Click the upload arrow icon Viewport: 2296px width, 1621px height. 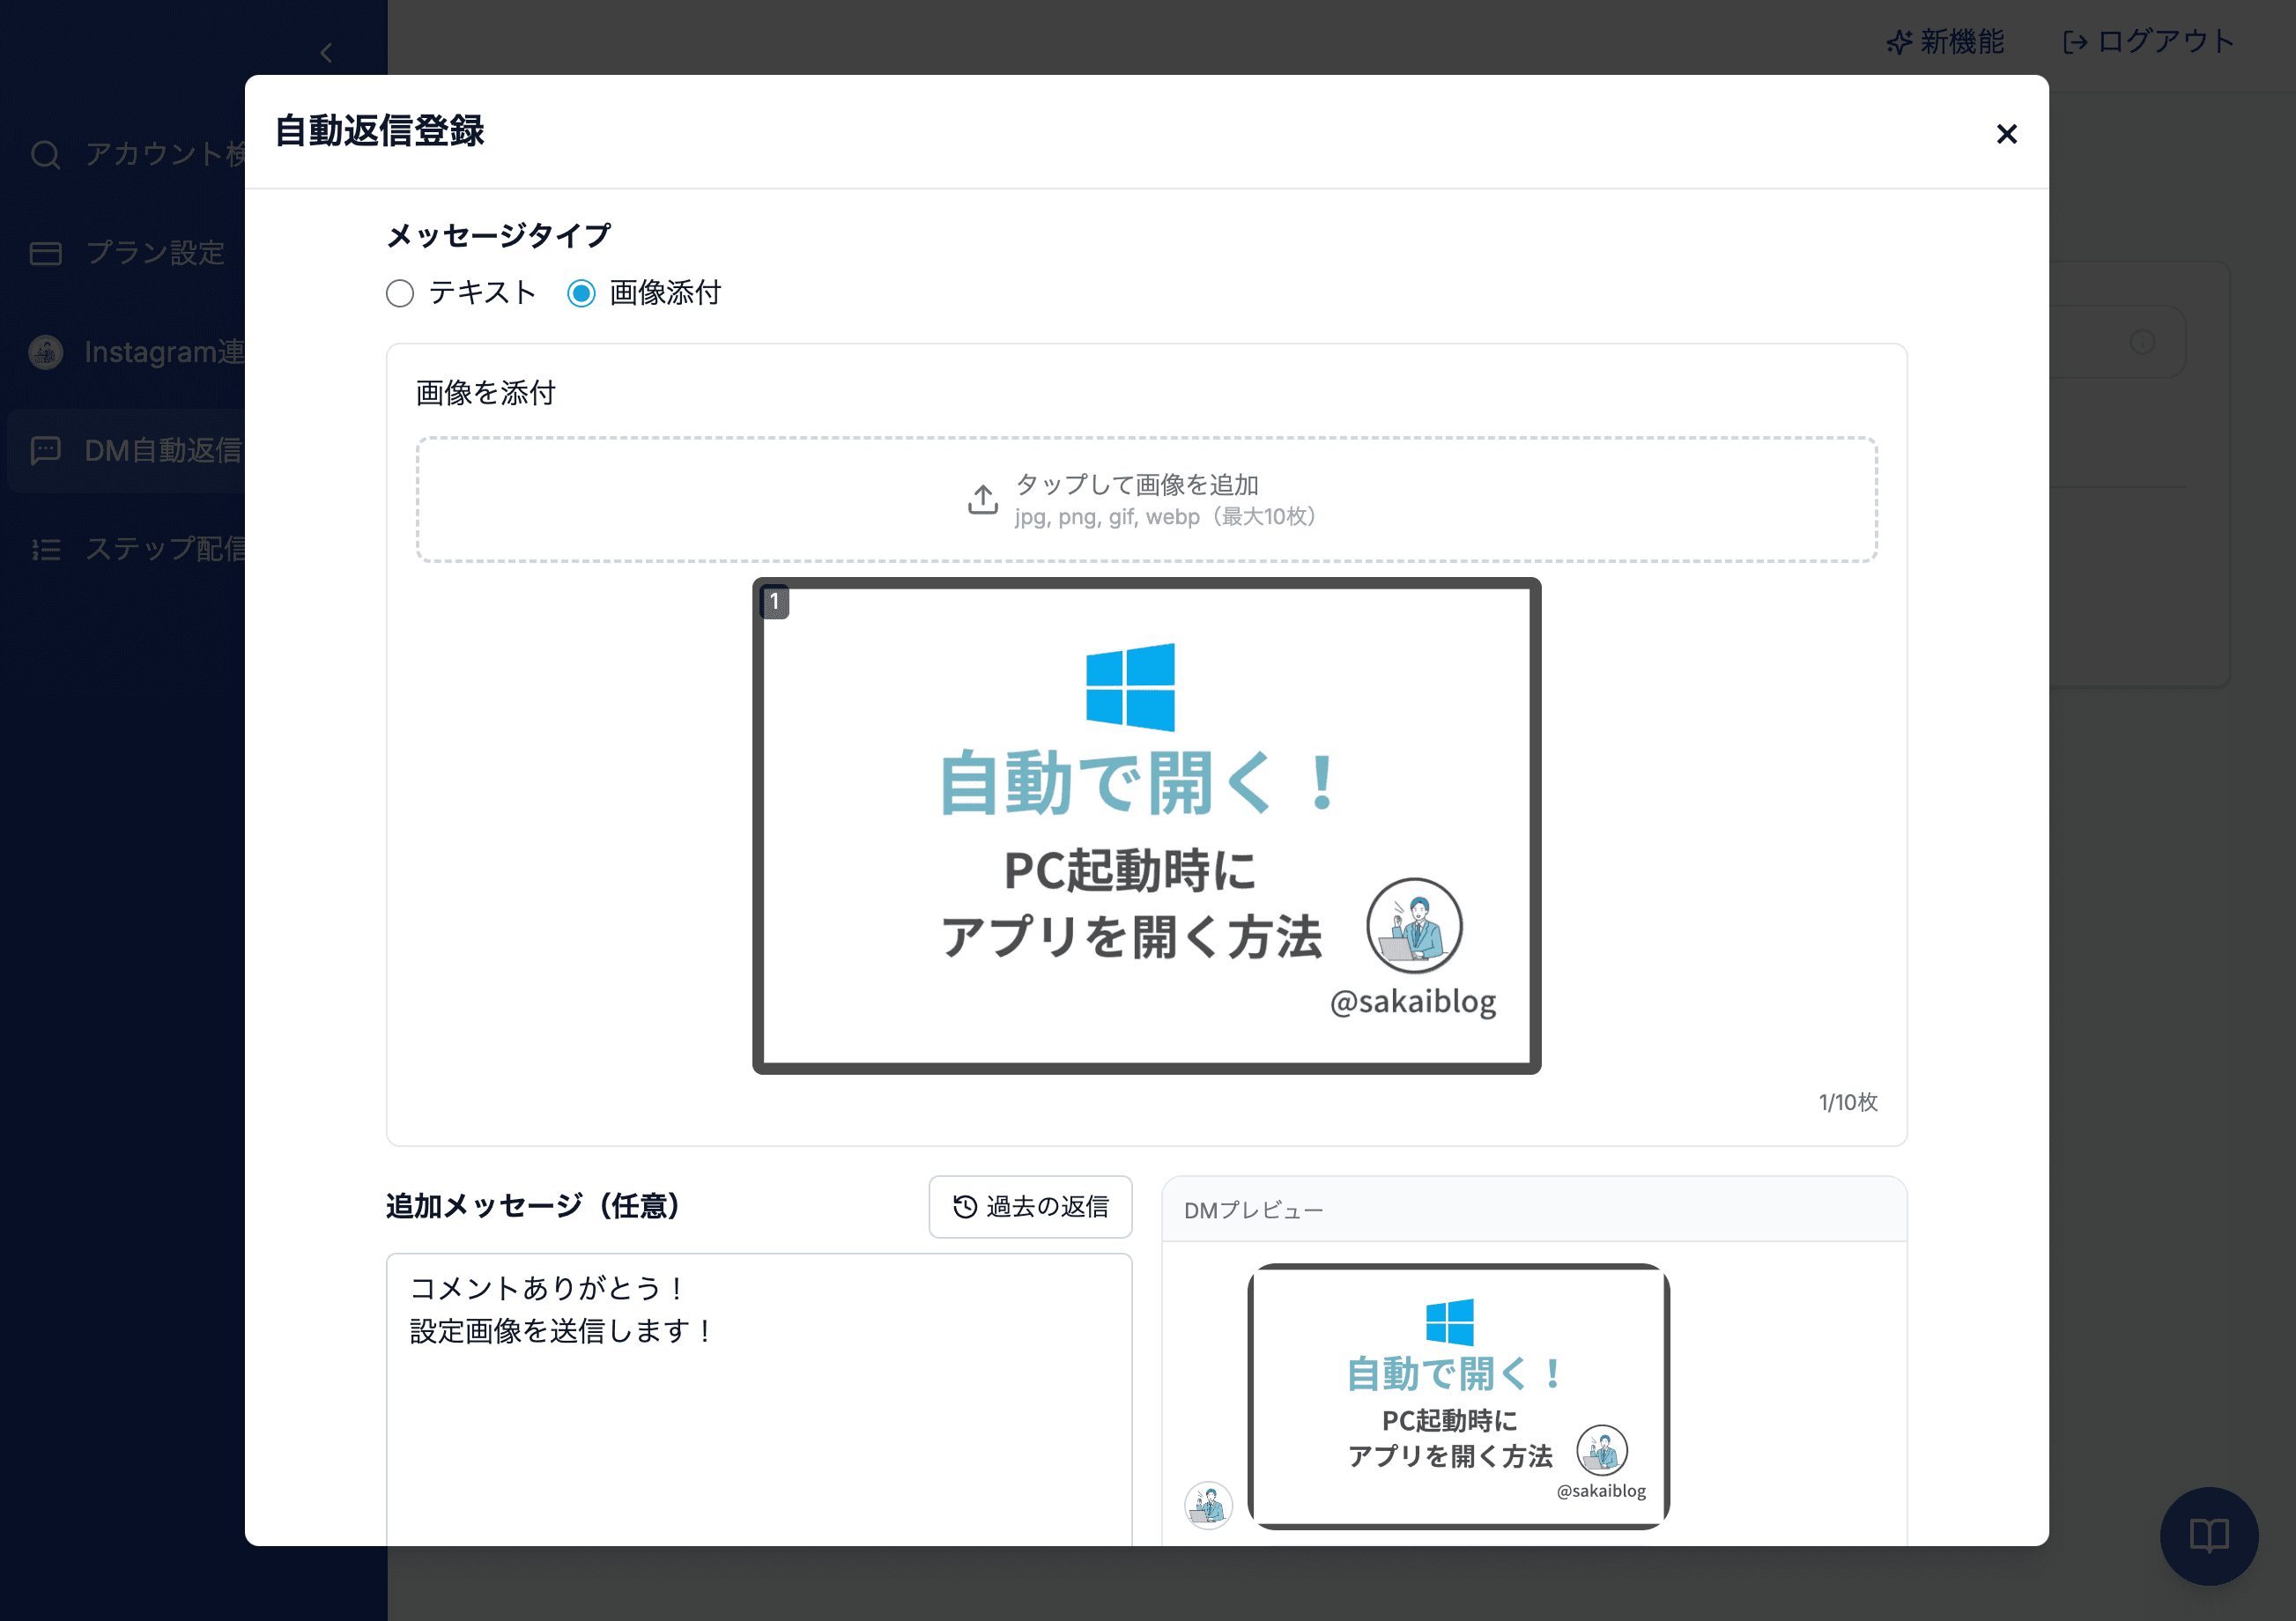point(982,499)
